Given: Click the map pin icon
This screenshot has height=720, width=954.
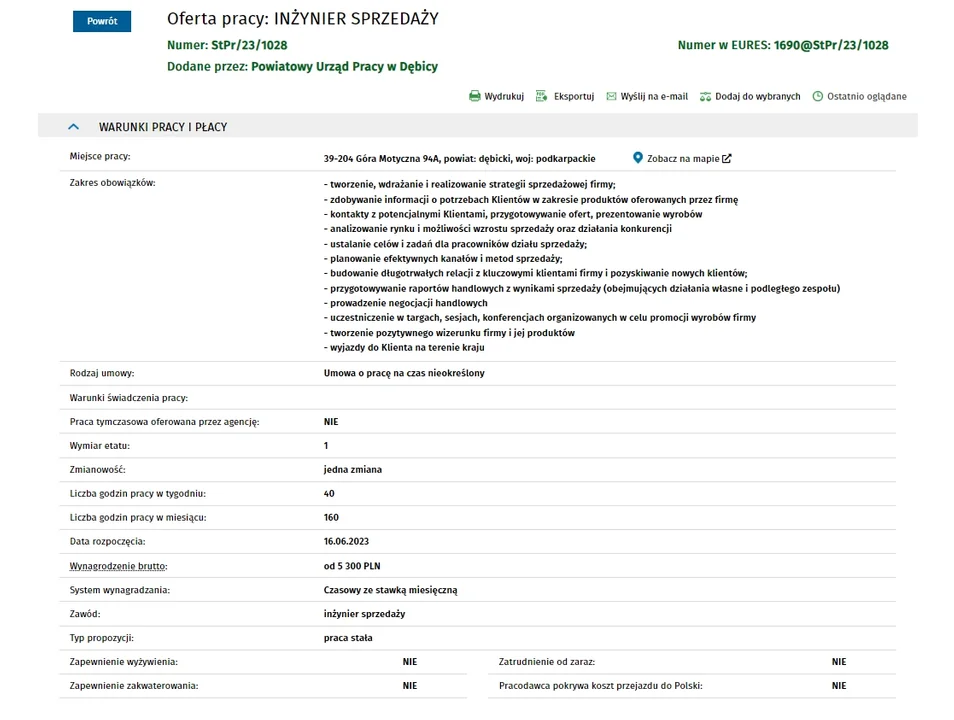Looking at the screenshot, I should [638, 158].
